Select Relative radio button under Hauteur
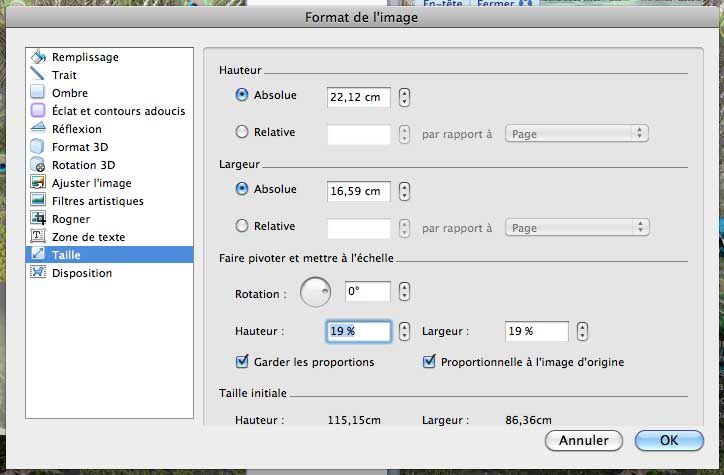Viewport: 724px width, 475px height. (242, 131)
